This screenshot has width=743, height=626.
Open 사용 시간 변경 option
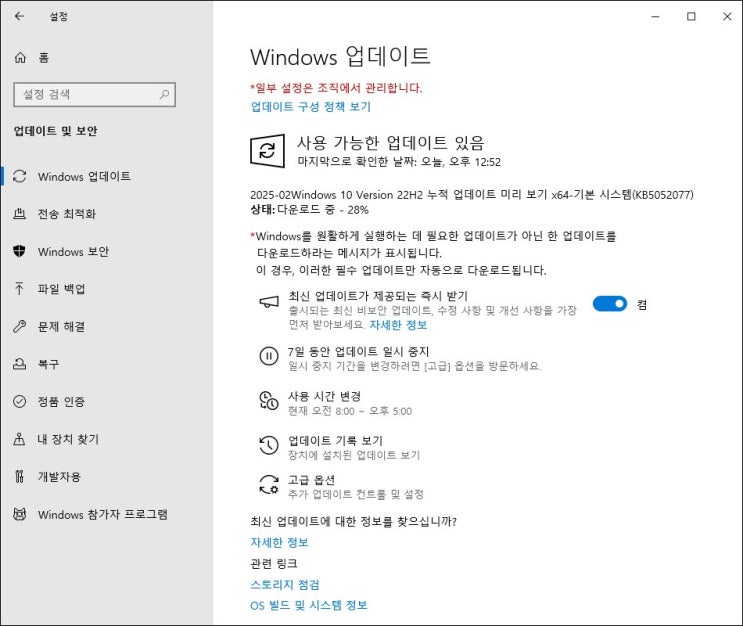coord(336,403)
